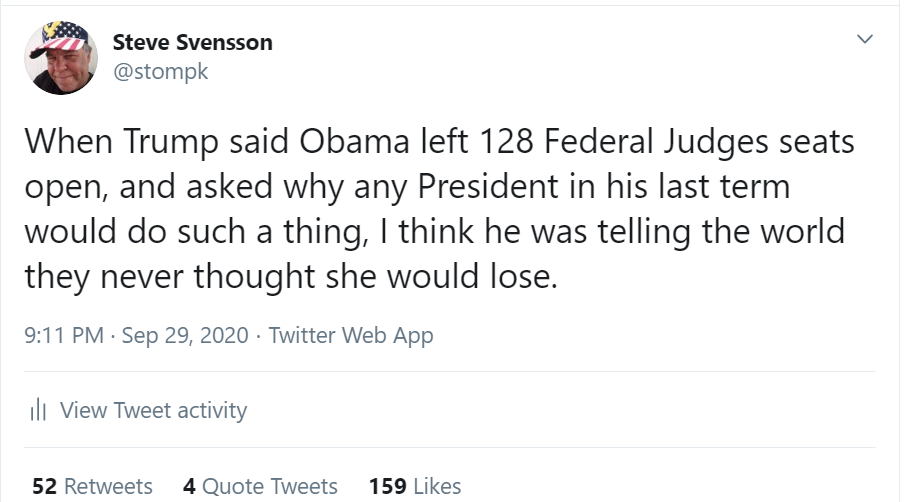Click the number 52 retweet count
This screenshot has height=502, width=905.
click(44, 486)
